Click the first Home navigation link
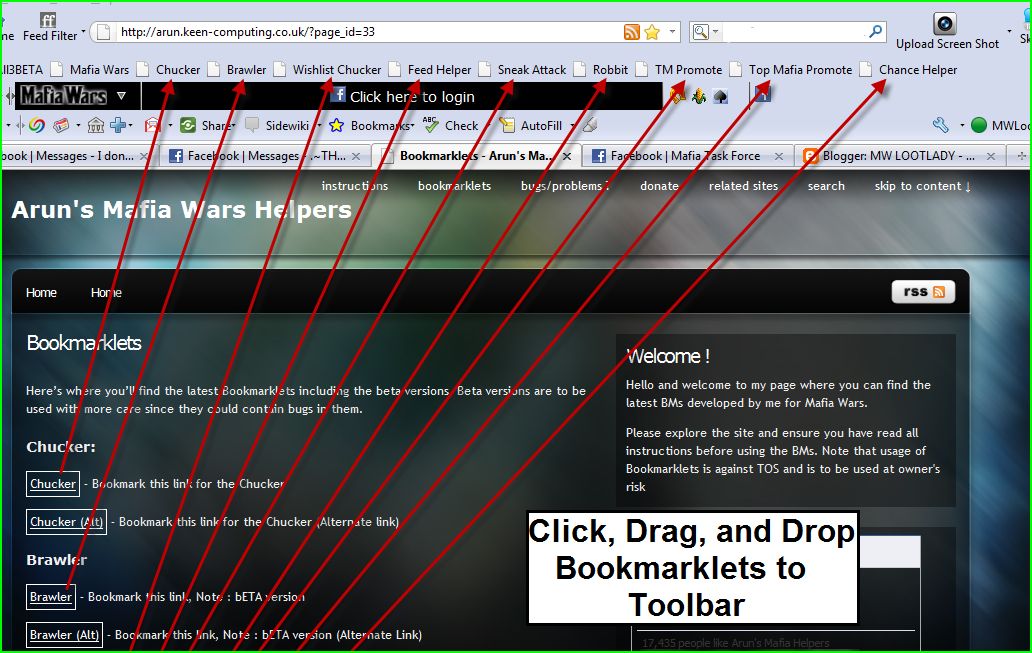1032x653 pixels. [41, 292]
